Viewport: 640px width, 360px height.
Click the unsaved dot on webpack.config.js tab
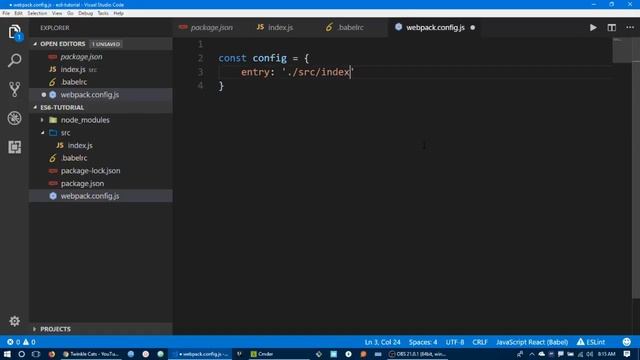tap(473, 28)
